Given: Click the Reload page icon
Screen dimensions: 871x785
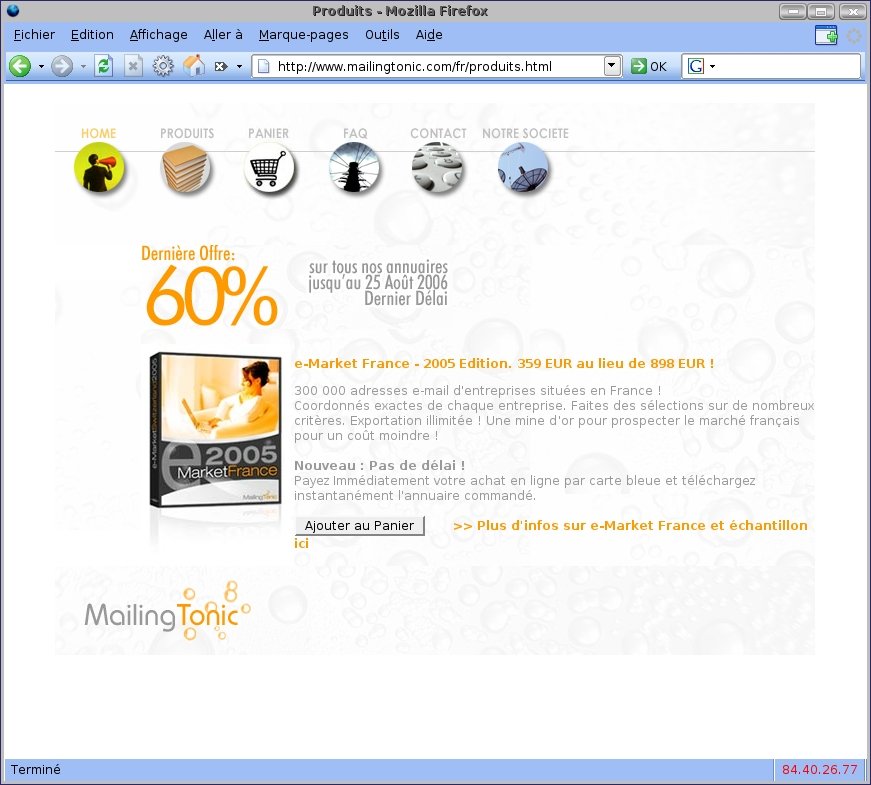Looking at the screenshot, I should point(103,66).
